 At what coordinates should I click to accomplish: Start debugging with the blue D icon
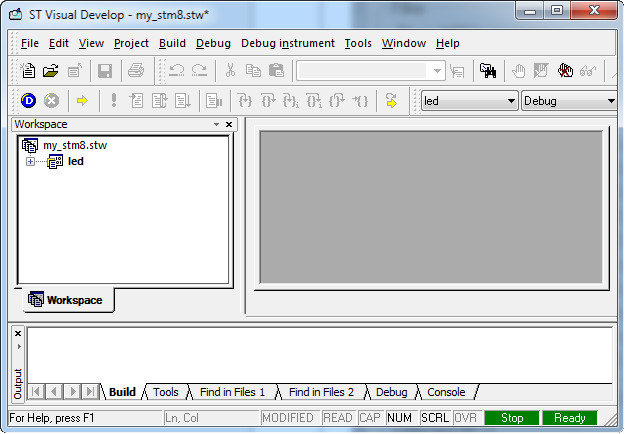[x=28, y=101]
